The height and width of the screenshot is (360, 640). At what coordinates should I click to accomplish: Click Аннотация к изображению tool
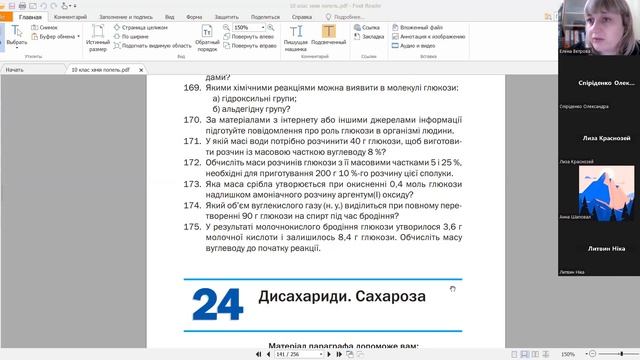(x=429, y=37)
